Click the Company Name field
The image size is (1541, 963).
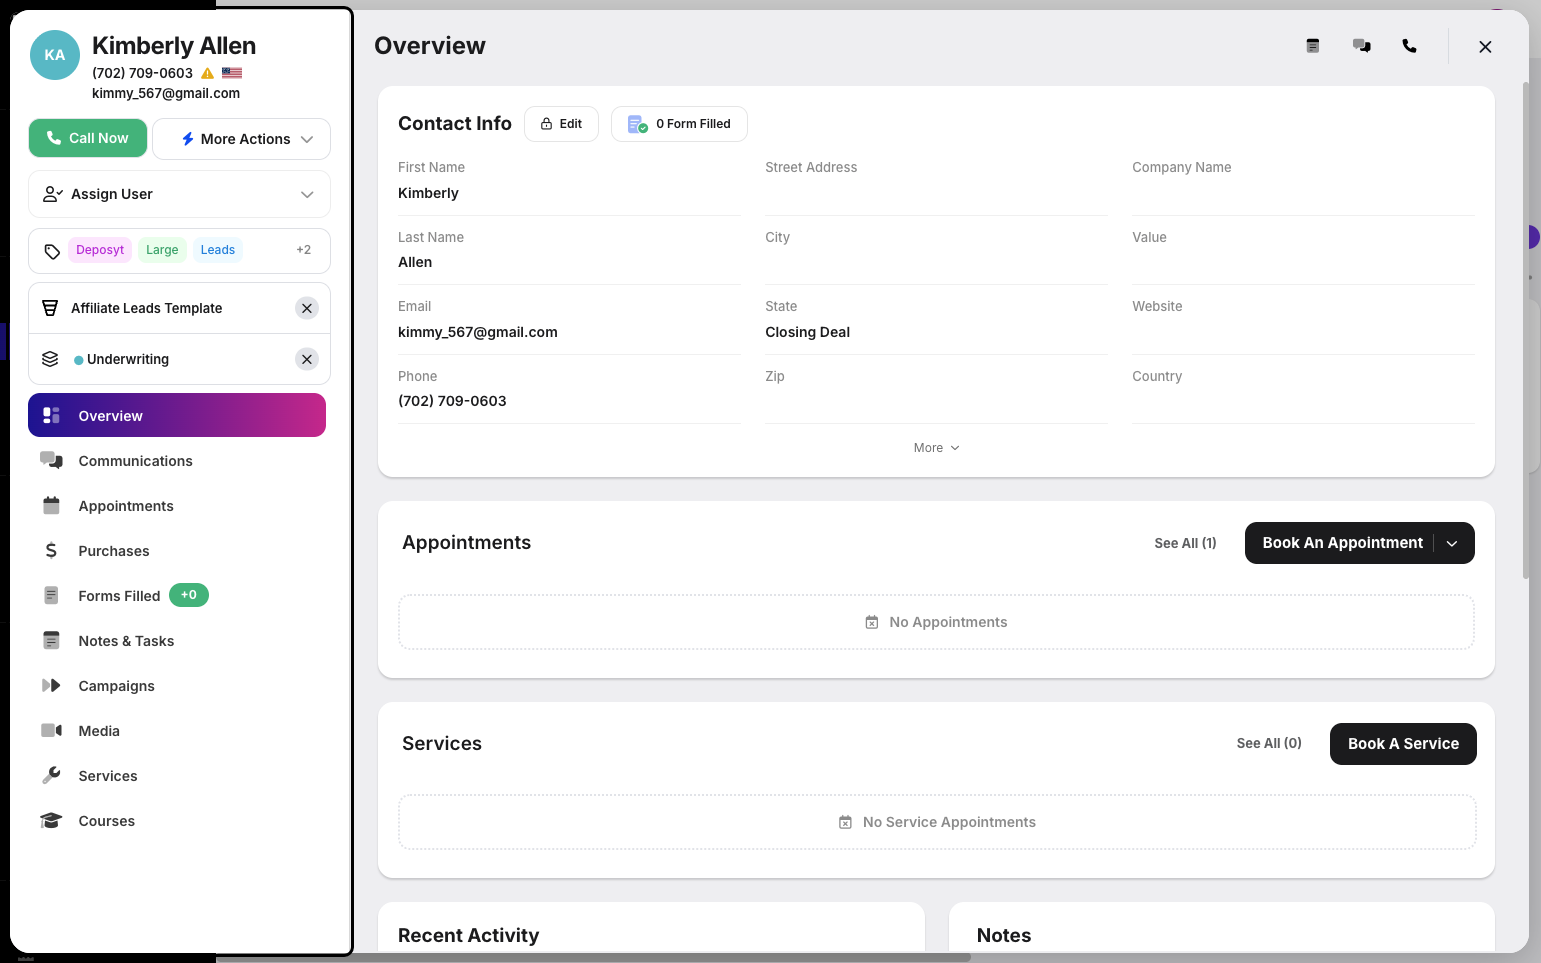1303,186
